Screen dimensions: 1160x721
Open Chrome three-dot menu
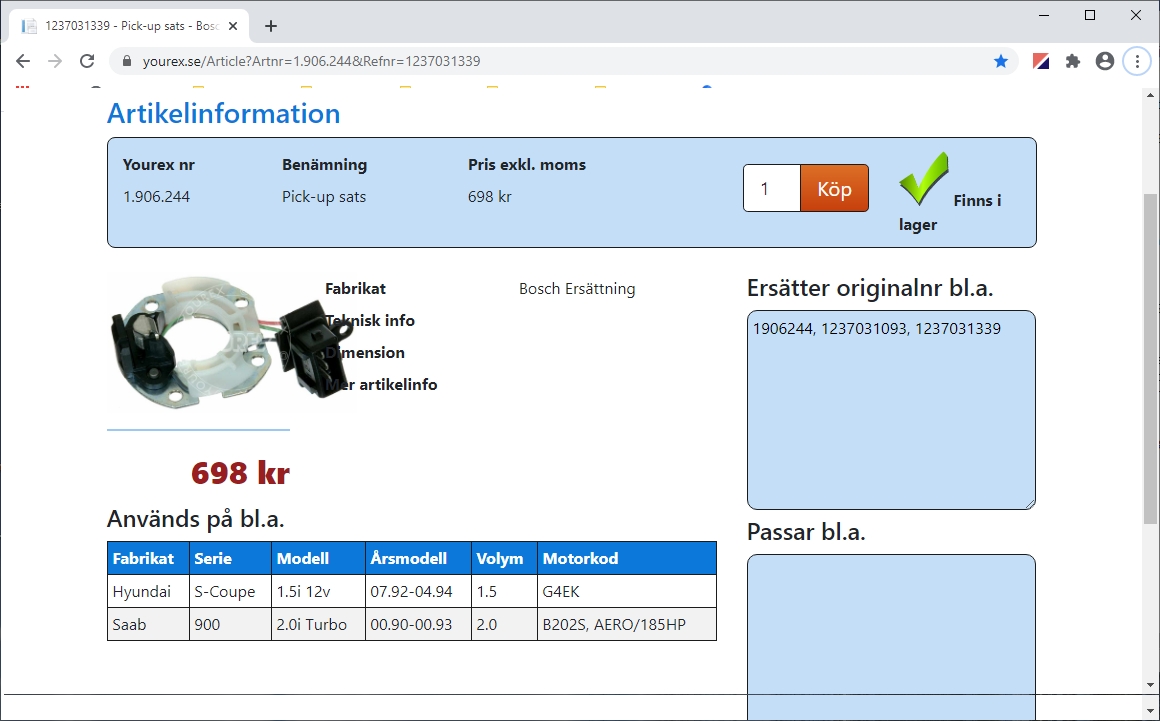click(1137, 61)
